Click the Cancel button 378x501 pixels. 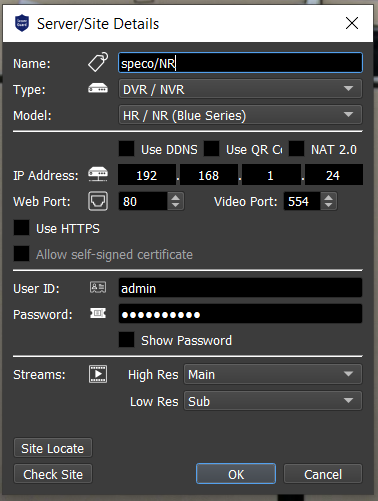323,474
